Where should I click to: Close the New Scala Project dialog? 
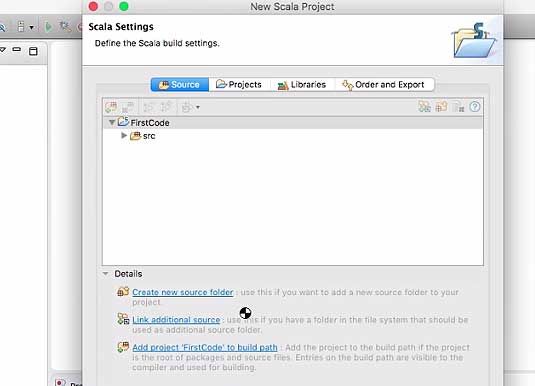tap(93, 6)
